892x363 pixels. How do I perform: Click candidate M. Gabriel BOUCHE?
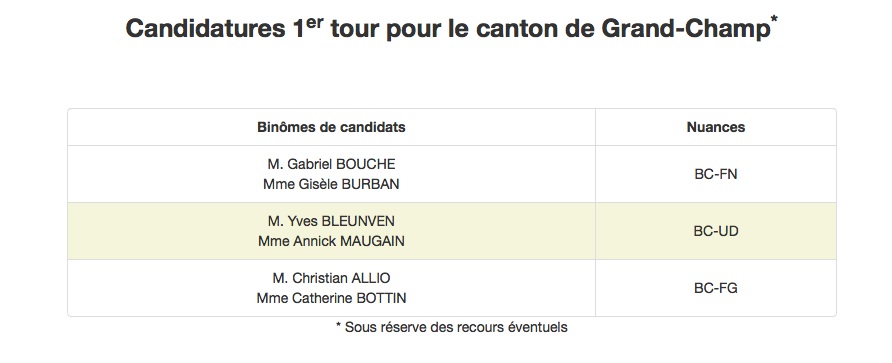tap(331, 164)
